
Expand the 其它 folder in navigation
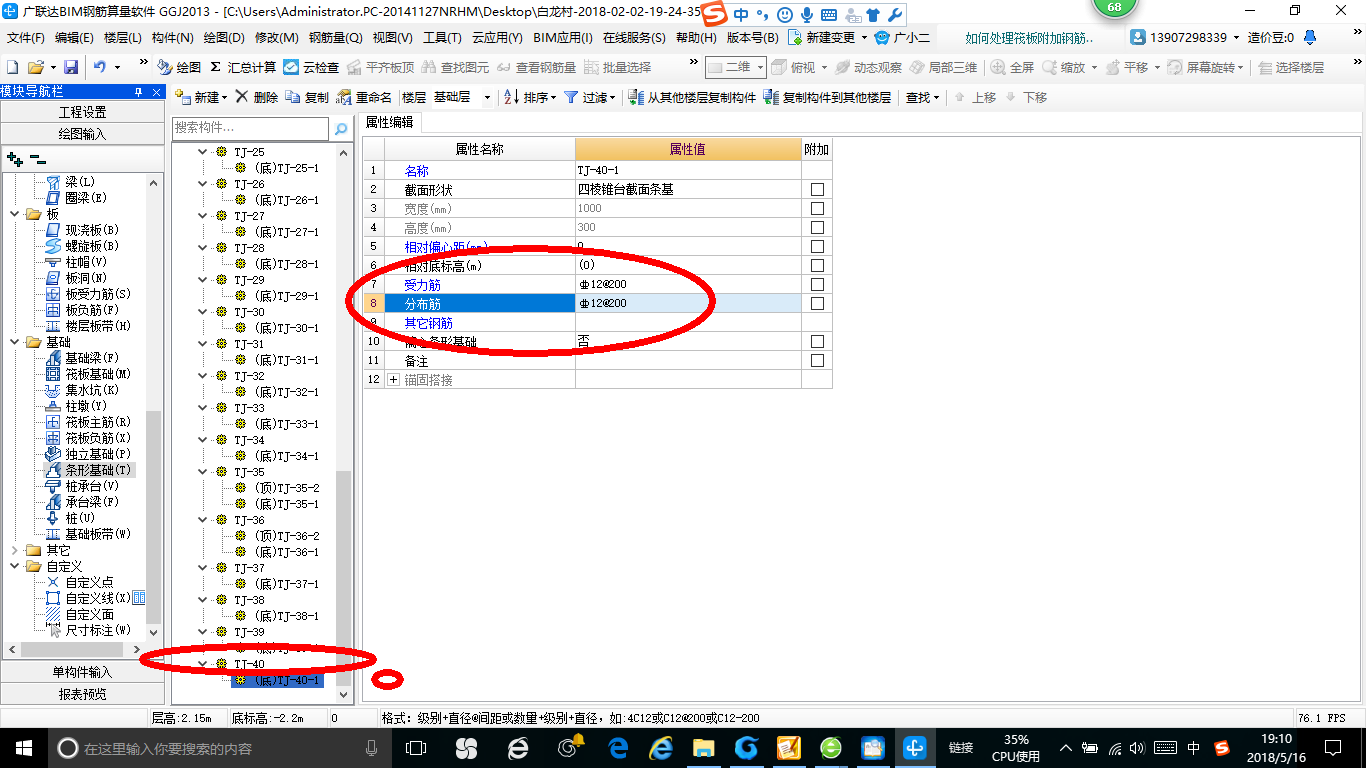[14, 550]
